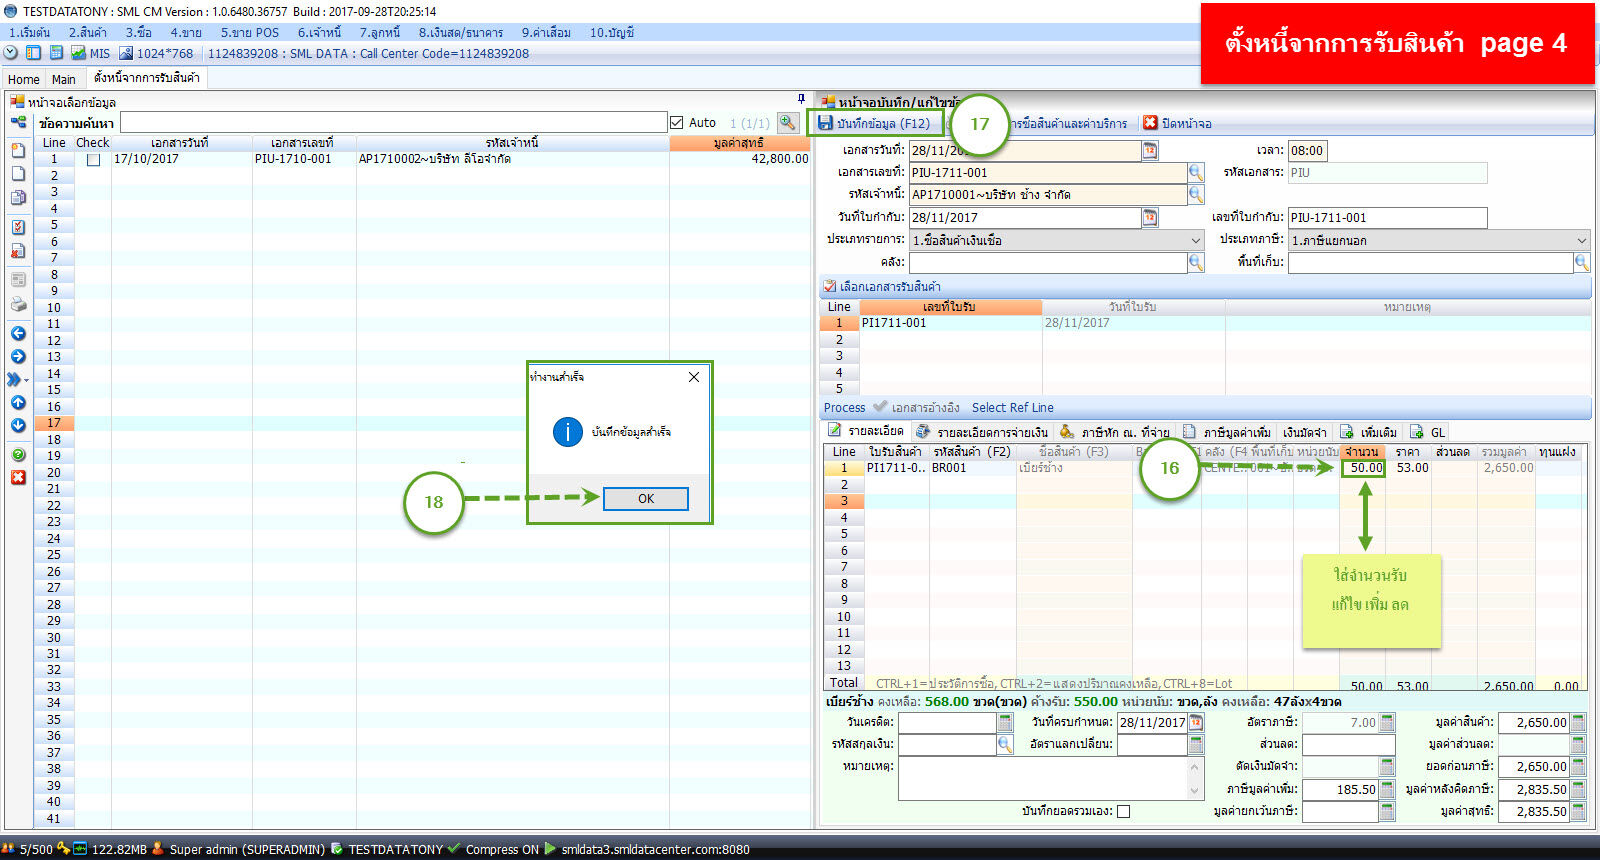Open menu 5.ขาย POS
Viewport: 1600px width, 860px height.
(x=250, y=32)
